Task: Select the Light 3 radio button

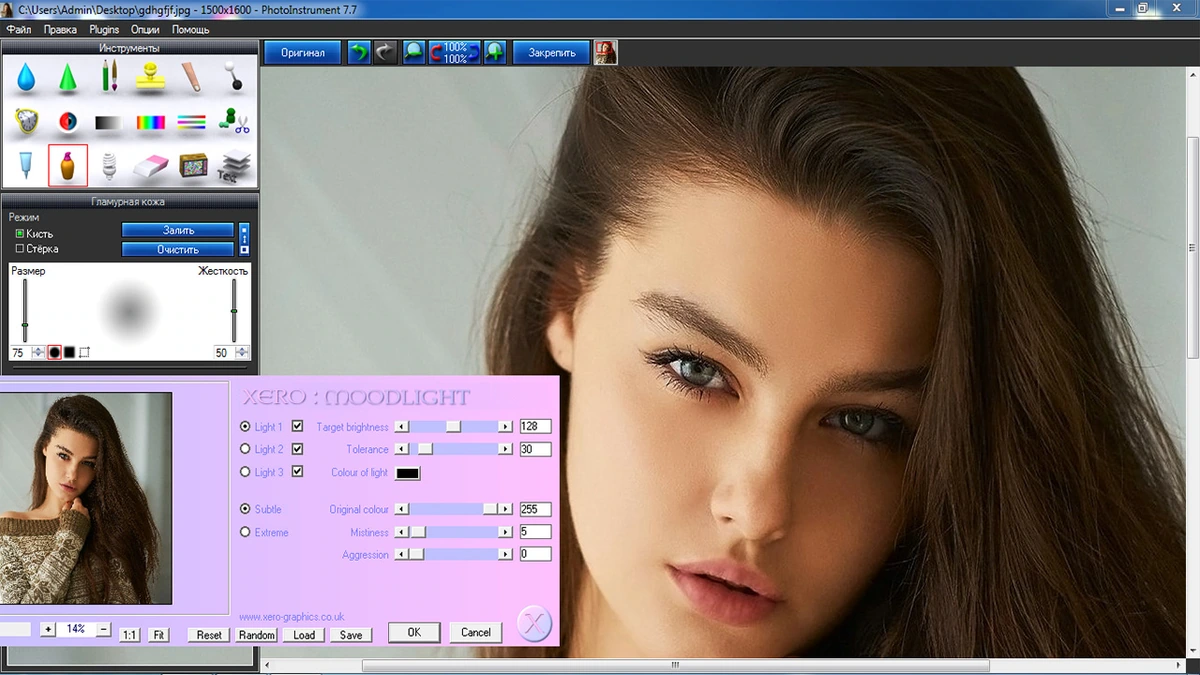Action: (x=245, y=472)
